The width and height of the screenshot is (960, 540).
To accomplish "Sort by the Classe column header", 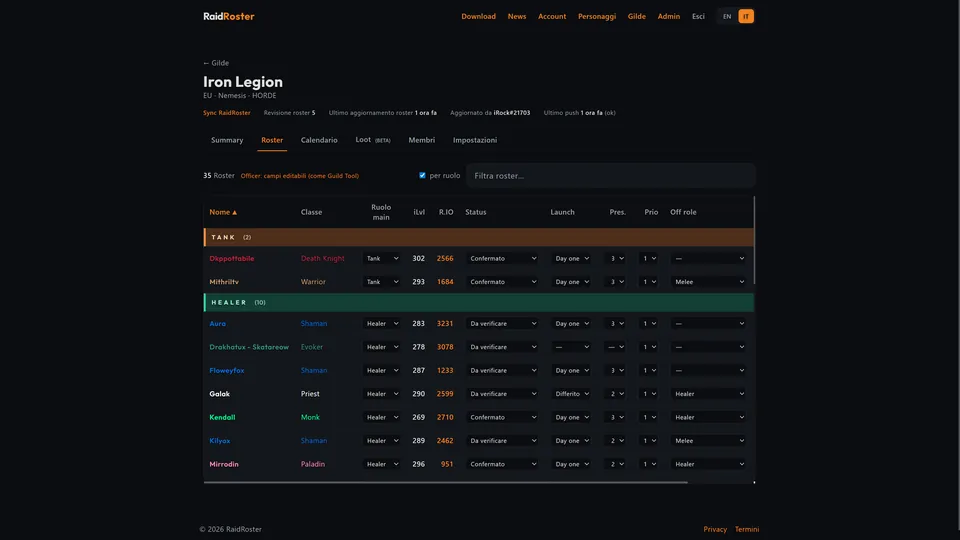I will click(311, 212).
